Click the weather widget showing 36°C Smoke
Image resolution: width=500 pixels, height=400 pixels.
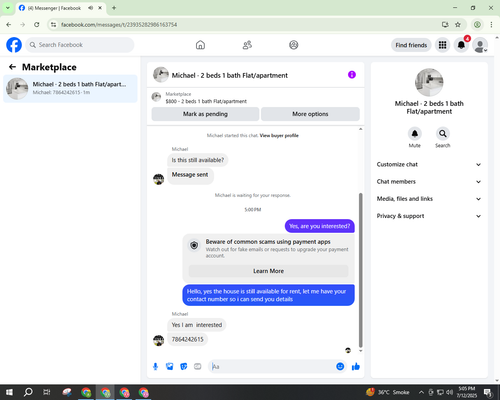click(x=388, y=392)
